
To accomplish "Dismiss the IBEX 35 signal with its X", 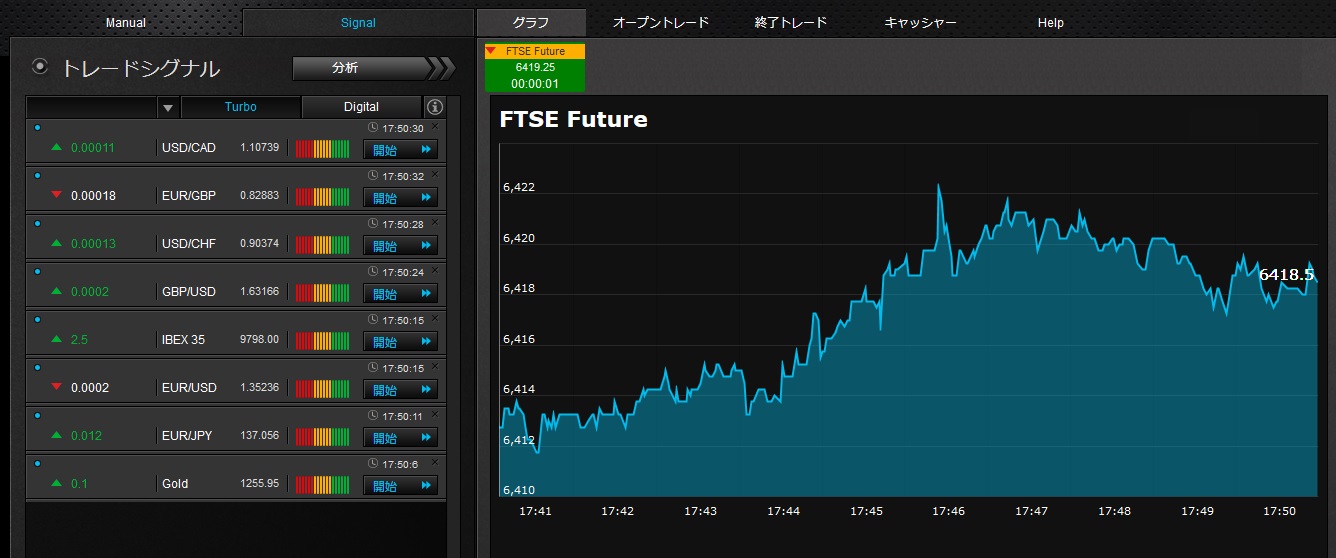I will point(435,317).
